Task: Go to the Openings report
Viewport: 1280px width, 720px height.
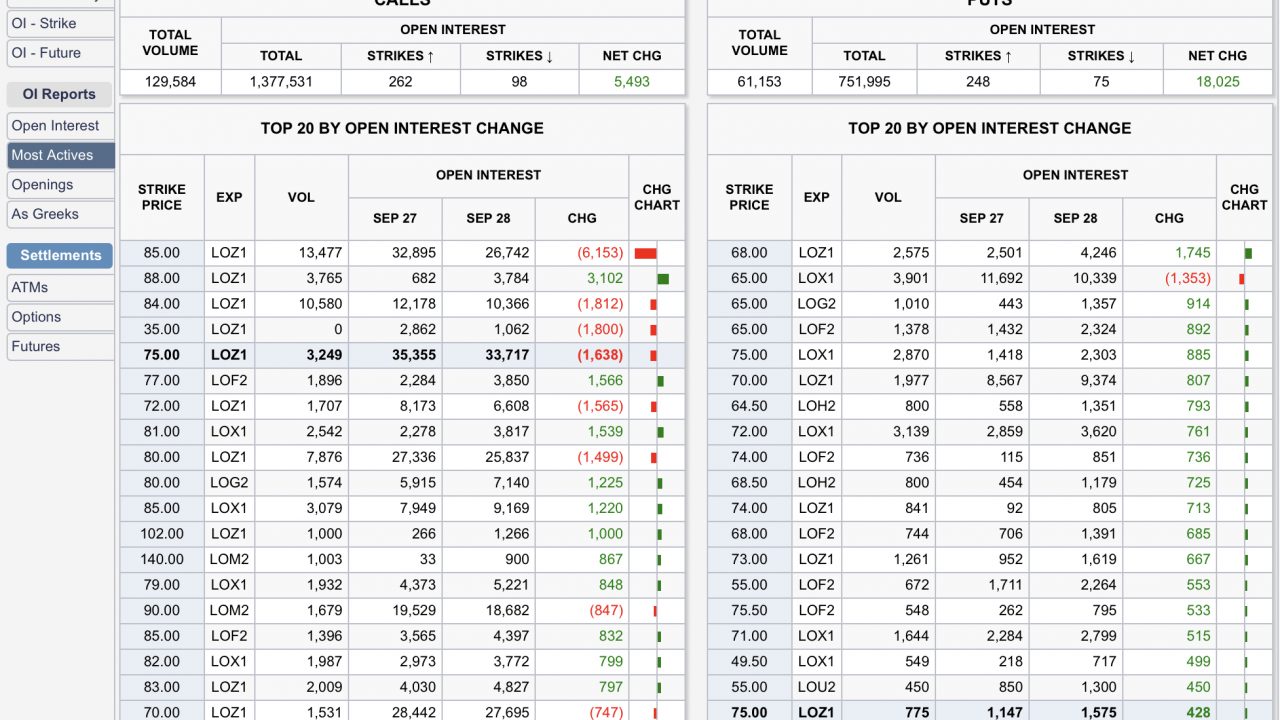Action: [x=42, y=185]
